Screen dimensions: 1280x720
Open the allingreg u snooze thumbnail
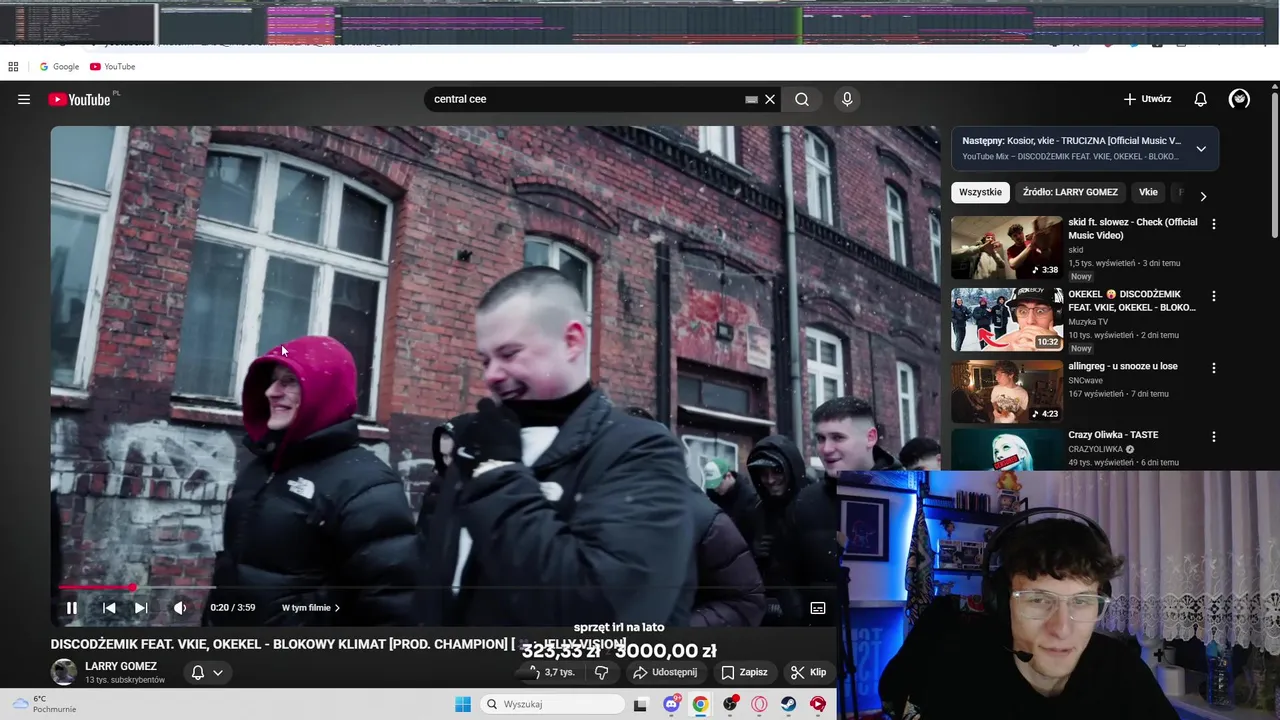[1007, 391]
